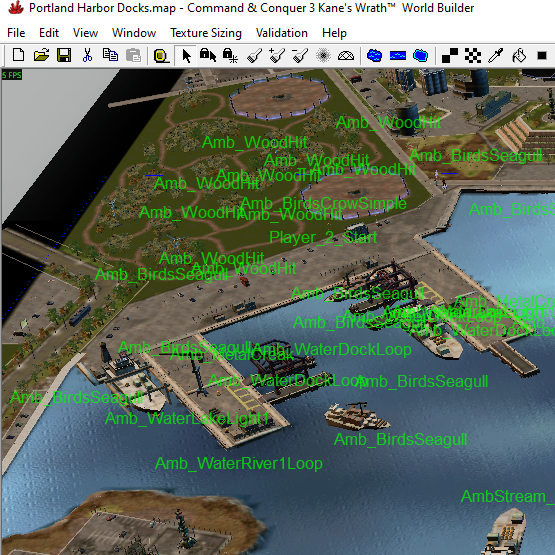Click the small gunboat in the harbor water
This screenshot has width=555, height=555.
[x=357, y=416]
